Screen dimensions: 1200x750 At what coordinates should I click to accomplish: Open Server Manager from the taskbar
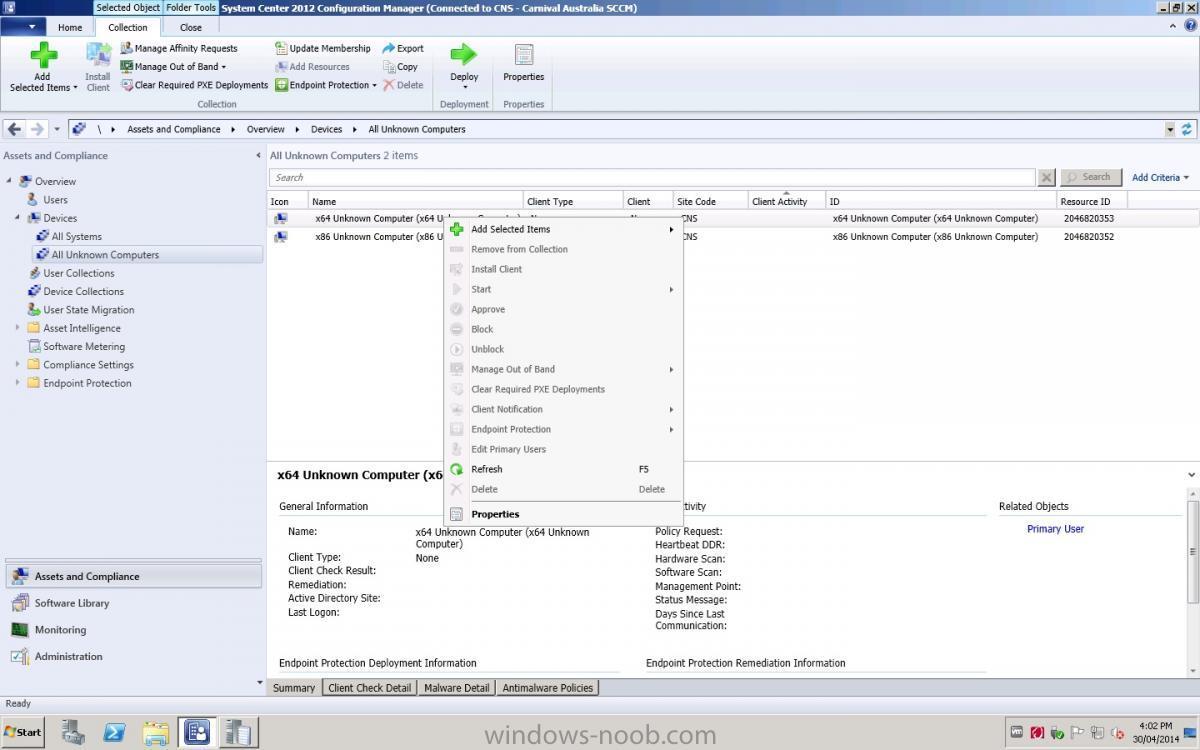coord(73,732)
